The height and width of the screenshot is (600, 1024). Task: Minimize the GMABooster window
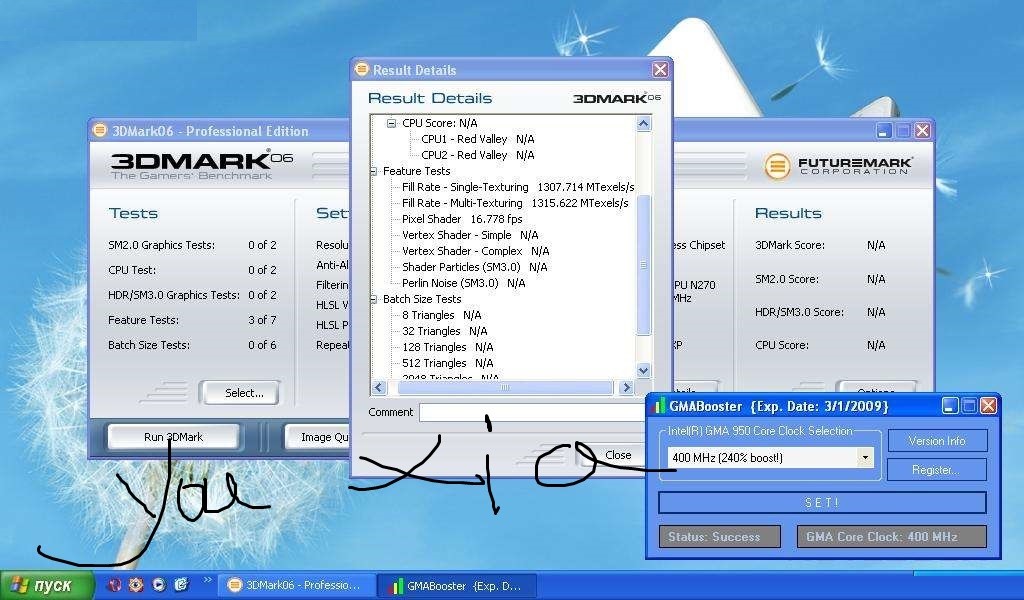click(x=950, y=406)
